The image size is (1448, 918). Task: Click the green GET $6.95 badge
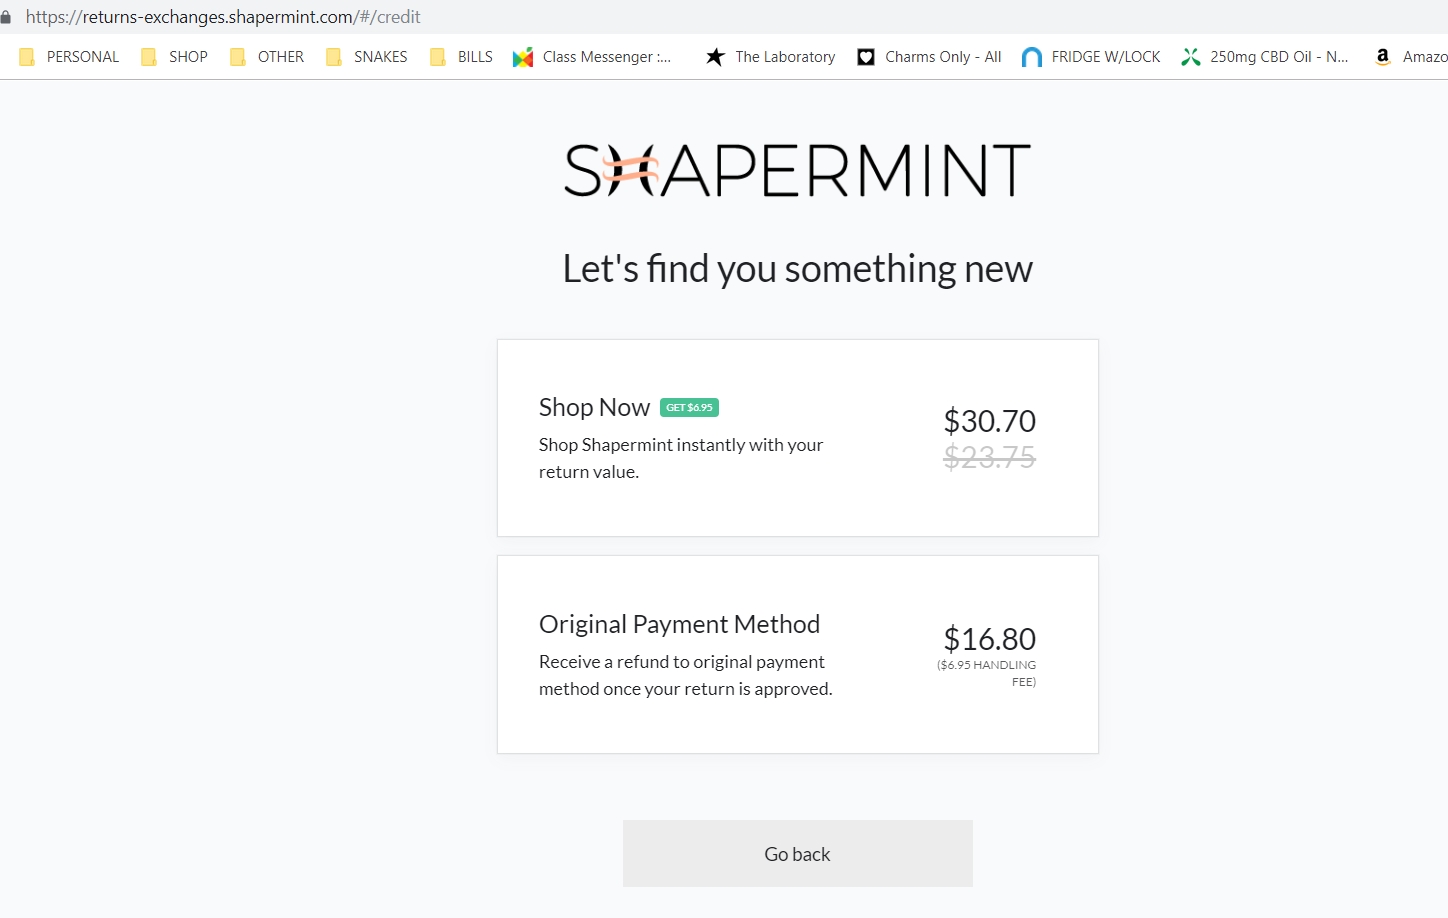(690, 407)
